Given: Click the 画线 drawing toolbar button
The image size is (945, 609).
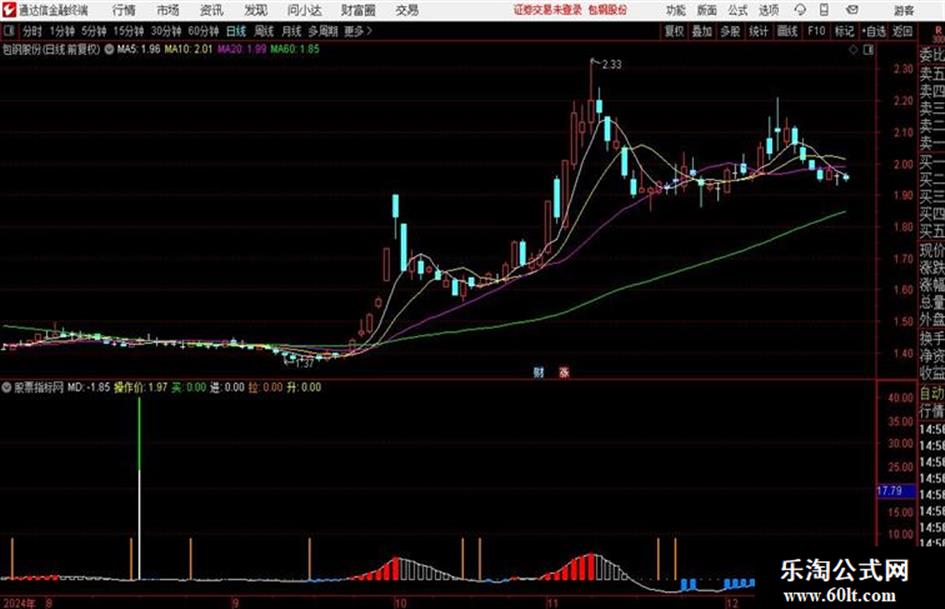Looking at the screenshot, I should click(x=787, y=31).
